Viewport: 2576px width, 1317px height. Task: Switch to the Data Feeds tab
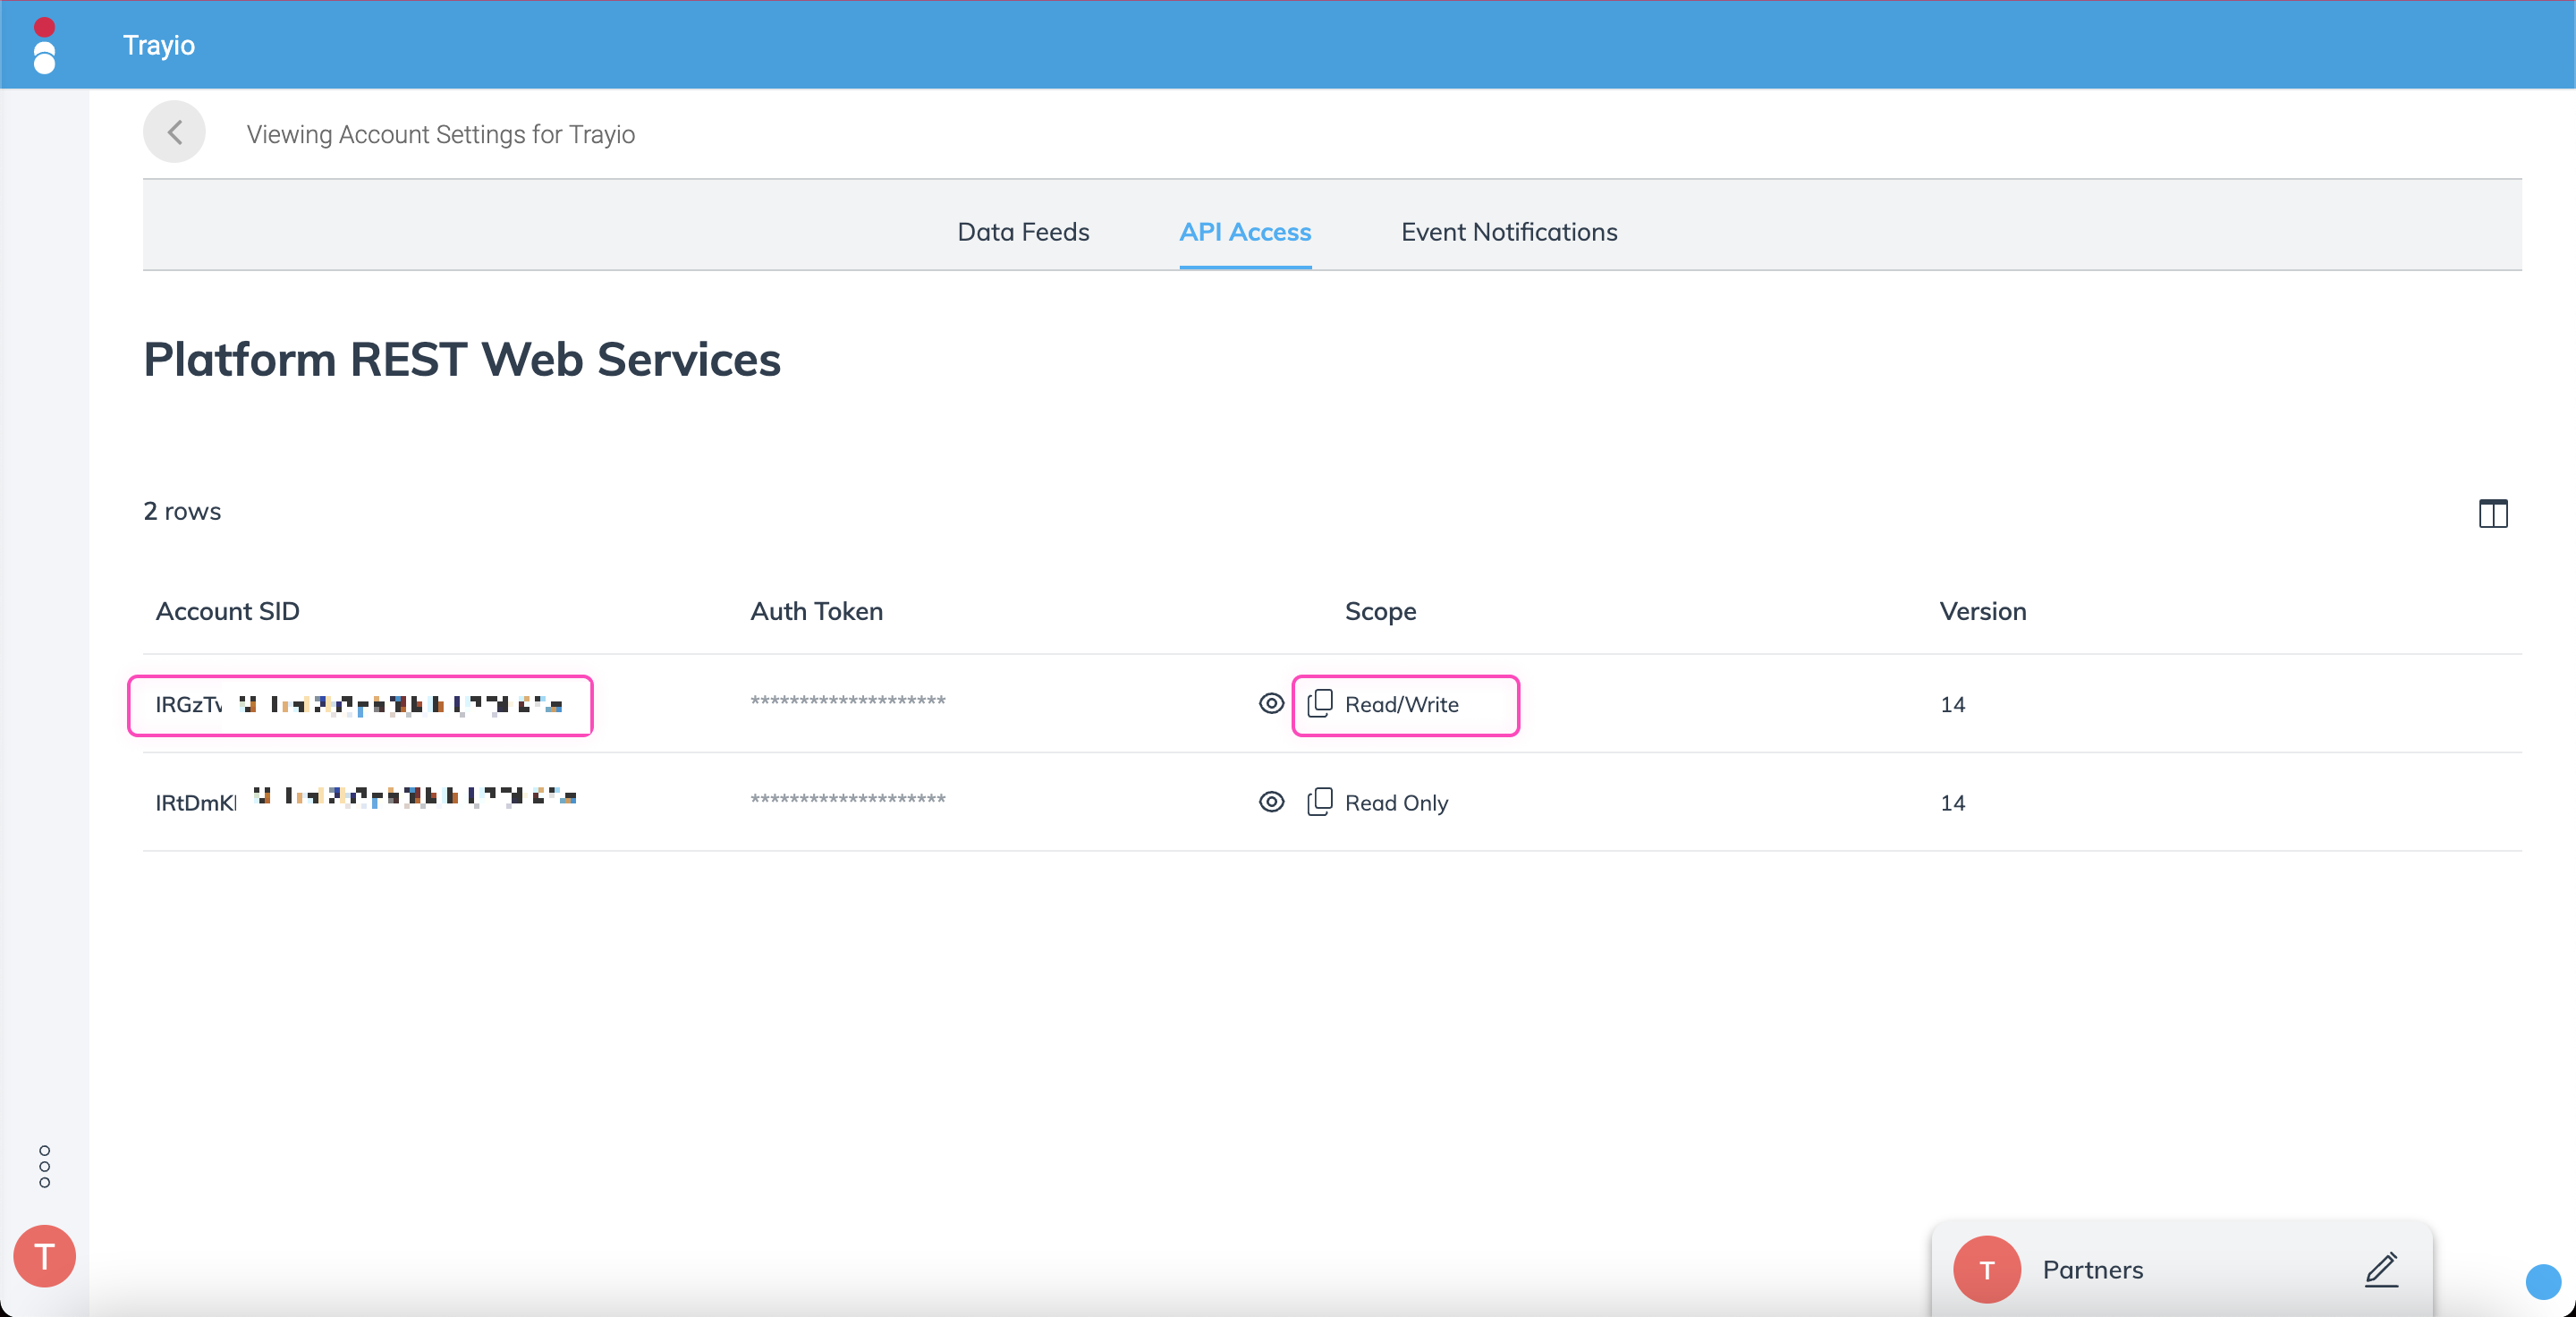click(1023, 232)
